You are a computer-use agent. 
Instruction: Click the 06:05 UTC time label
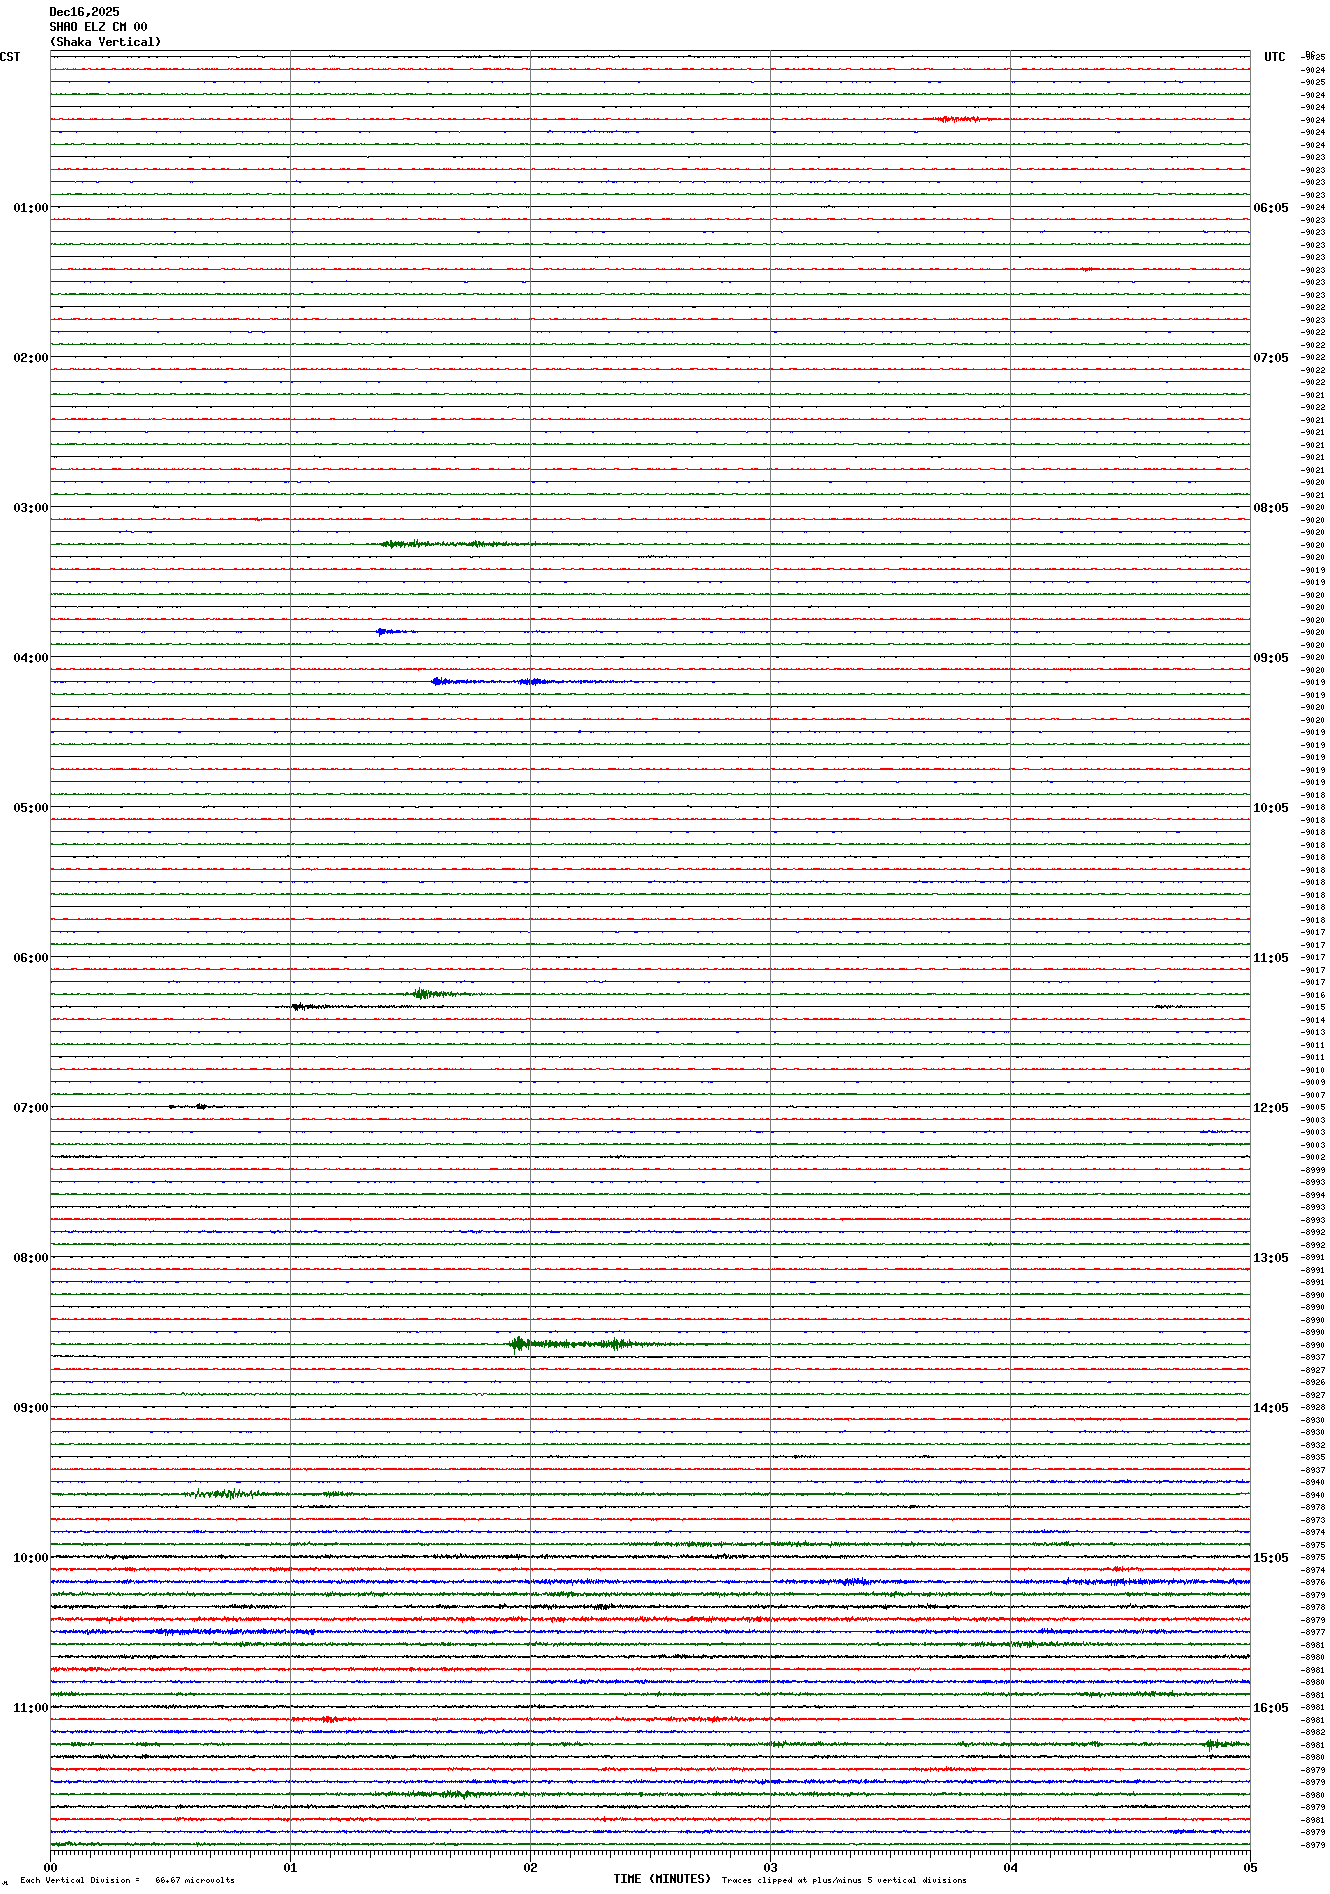[x=1271, y=208]
